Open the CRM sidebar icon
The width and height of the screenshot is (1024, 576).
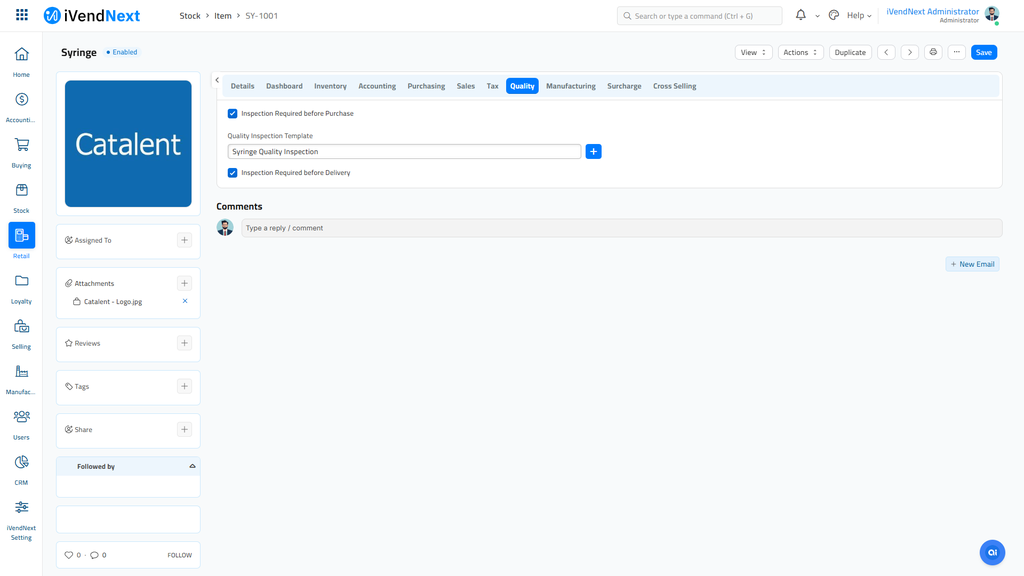[21, 463]
